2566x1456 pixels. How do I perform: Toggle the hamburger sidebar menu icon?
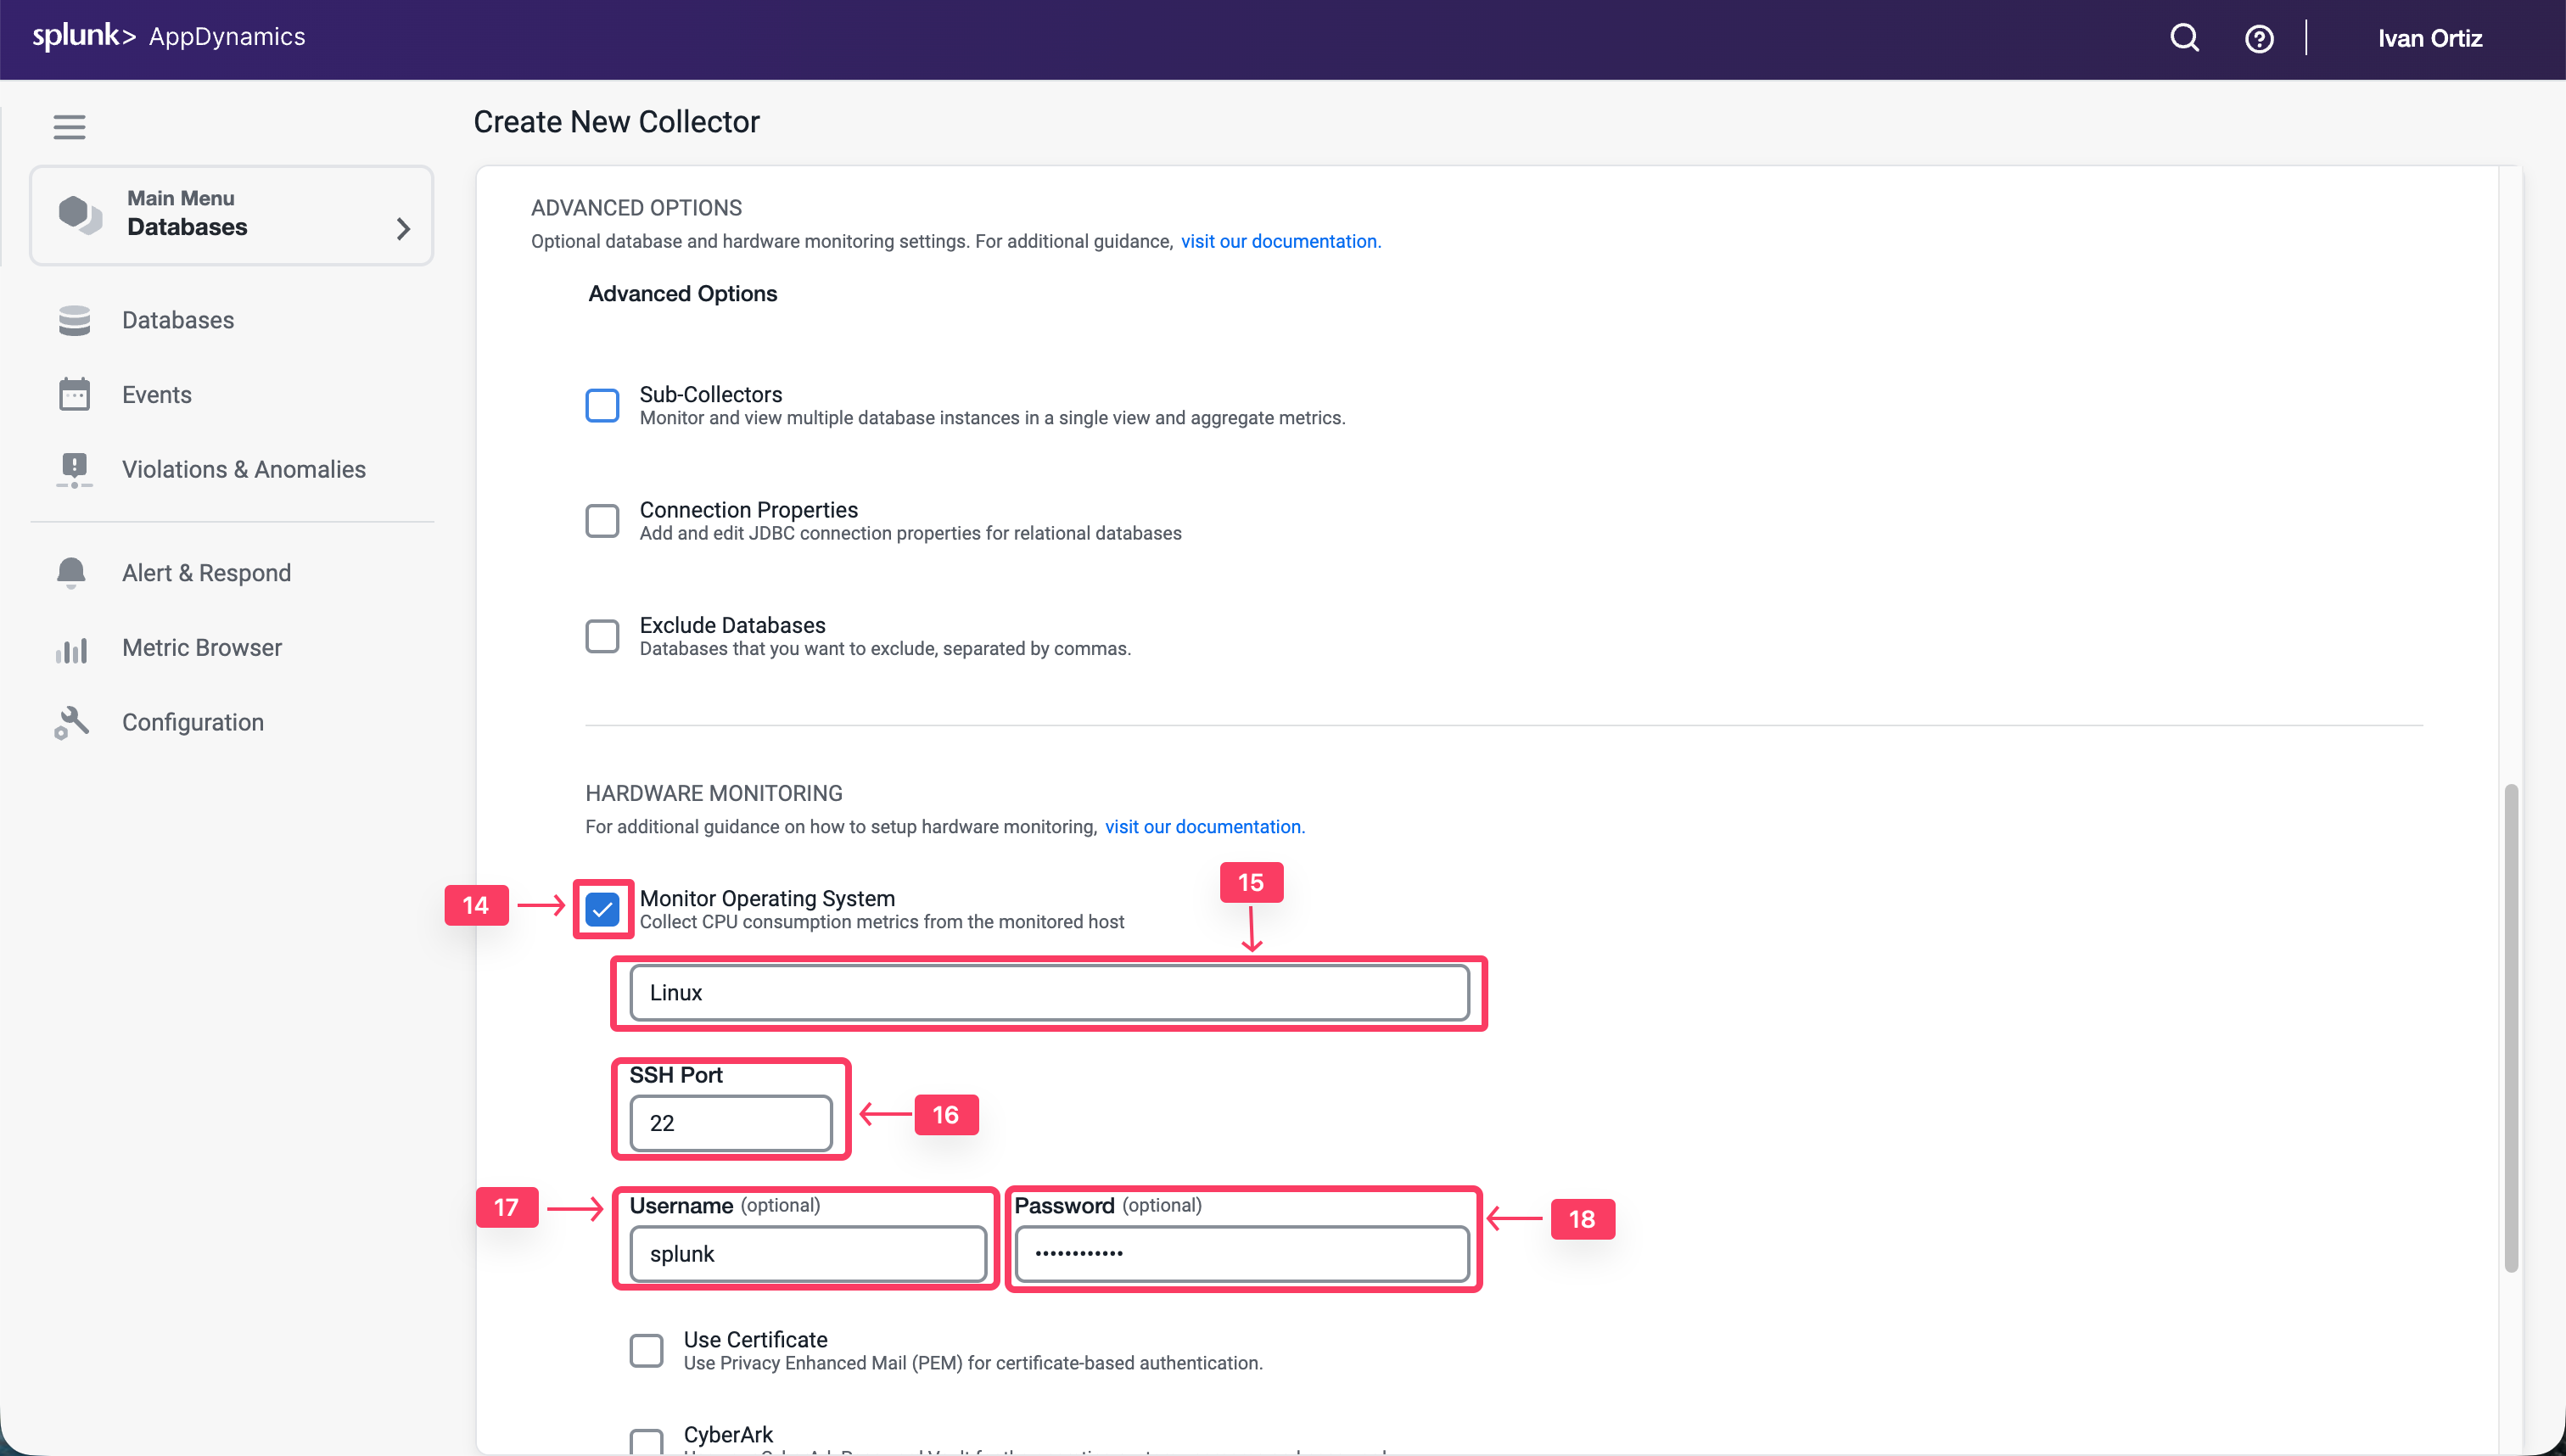click(x=69, y=127)
